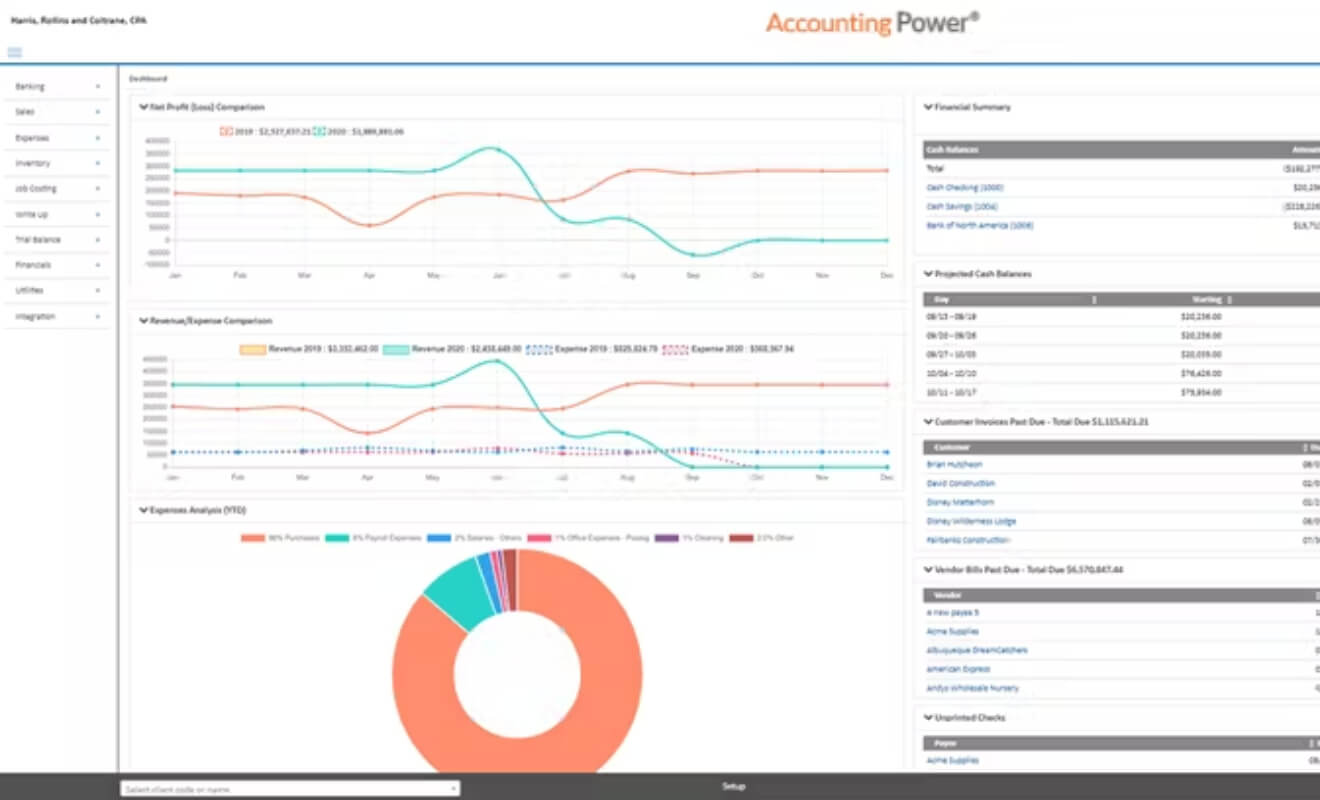Image resolution: width=1320 pixels, height=800 pixels.
Task: Toggle the 2020 net profit legend series
Action: (x=319, y=131)
